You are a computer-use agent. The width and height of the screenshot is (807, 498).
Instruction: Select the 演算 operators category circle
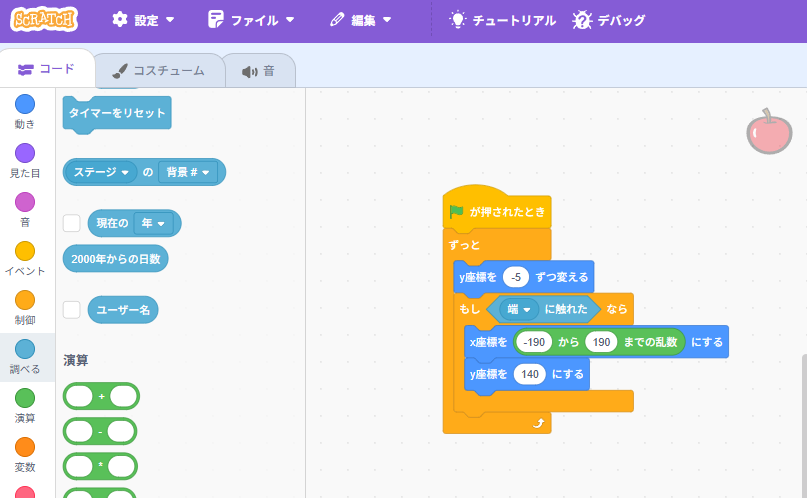point(25,398)
